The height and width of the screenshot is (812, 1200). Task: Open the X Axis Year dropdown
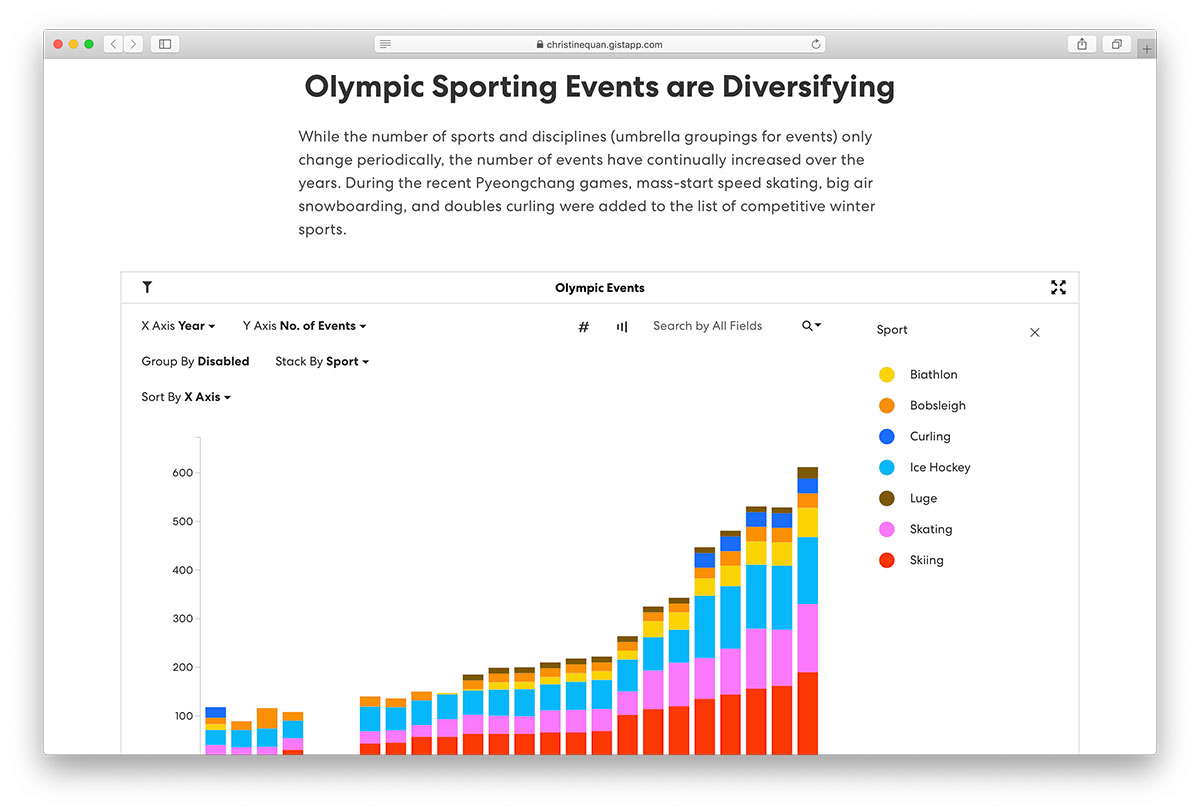tap(178, 326)
